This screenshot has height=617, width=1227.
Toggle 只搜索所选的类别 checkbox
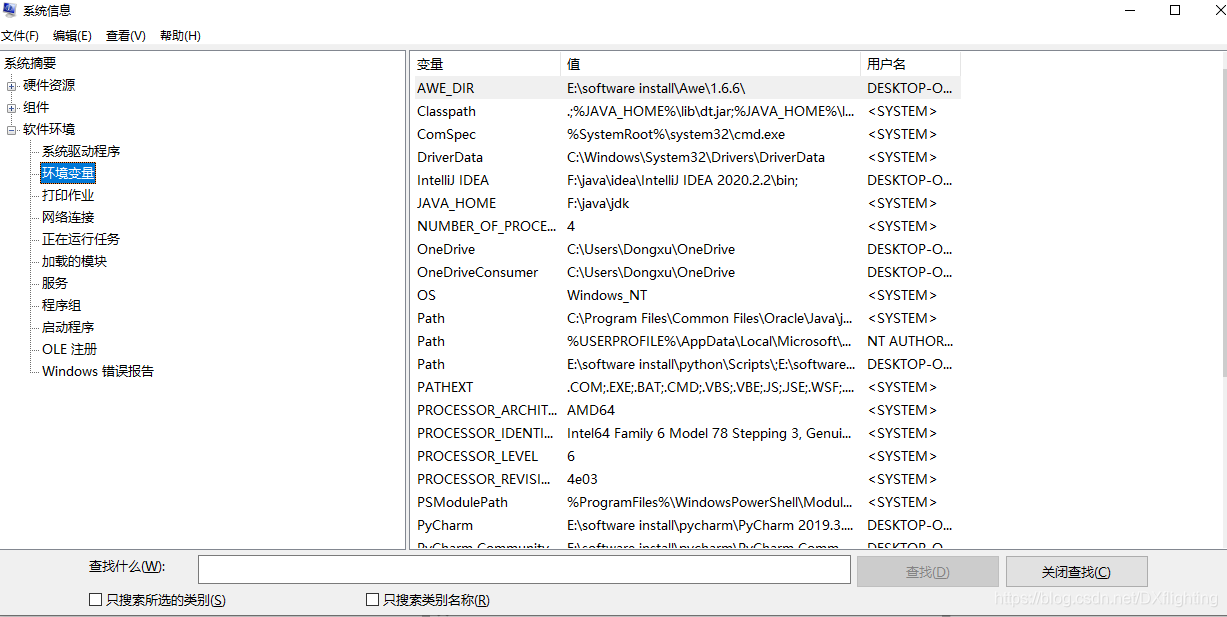point(96,600)
